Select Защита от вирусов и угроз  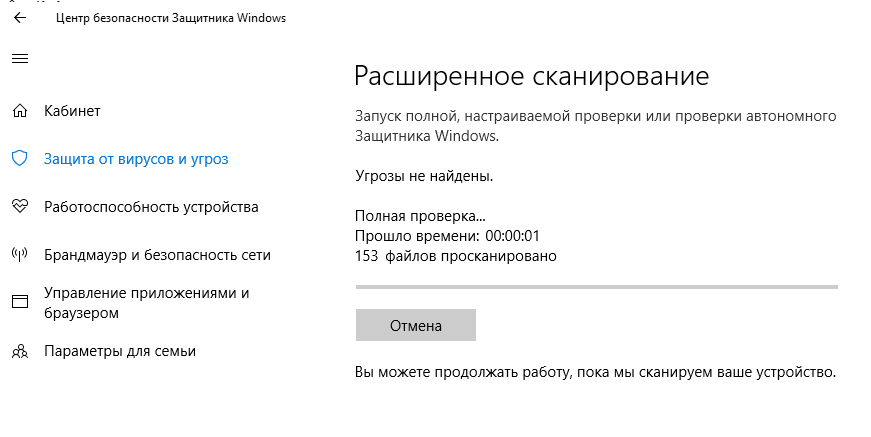click(135, 158)
